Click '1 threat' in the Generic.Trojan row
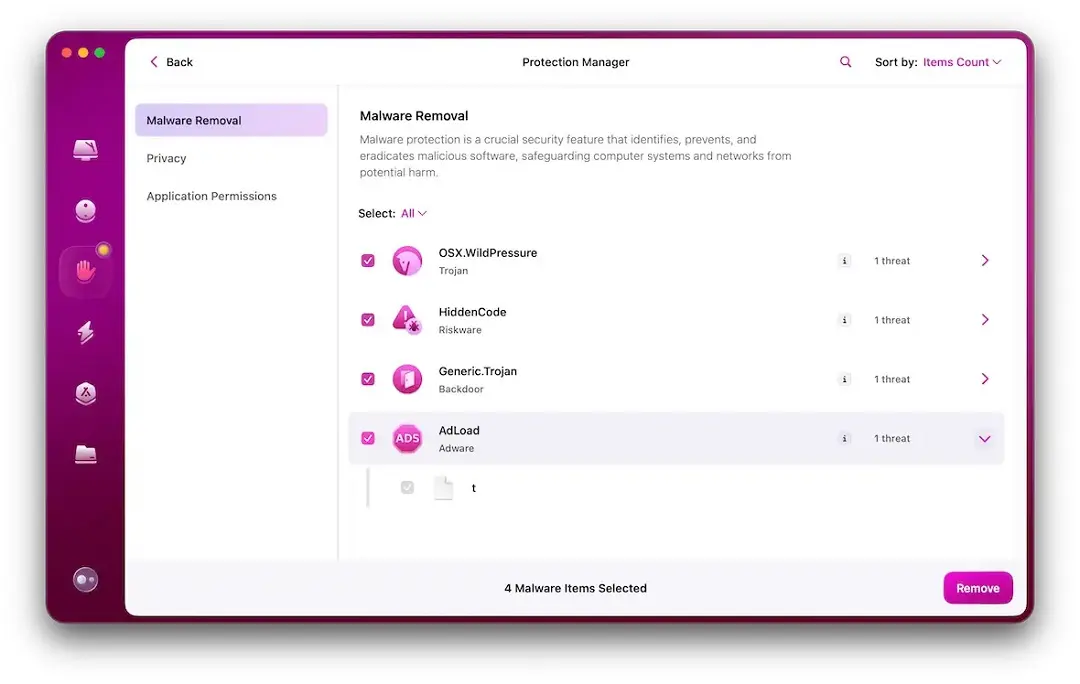Screen dimensions: 1080x684 (x=892, y=380)
